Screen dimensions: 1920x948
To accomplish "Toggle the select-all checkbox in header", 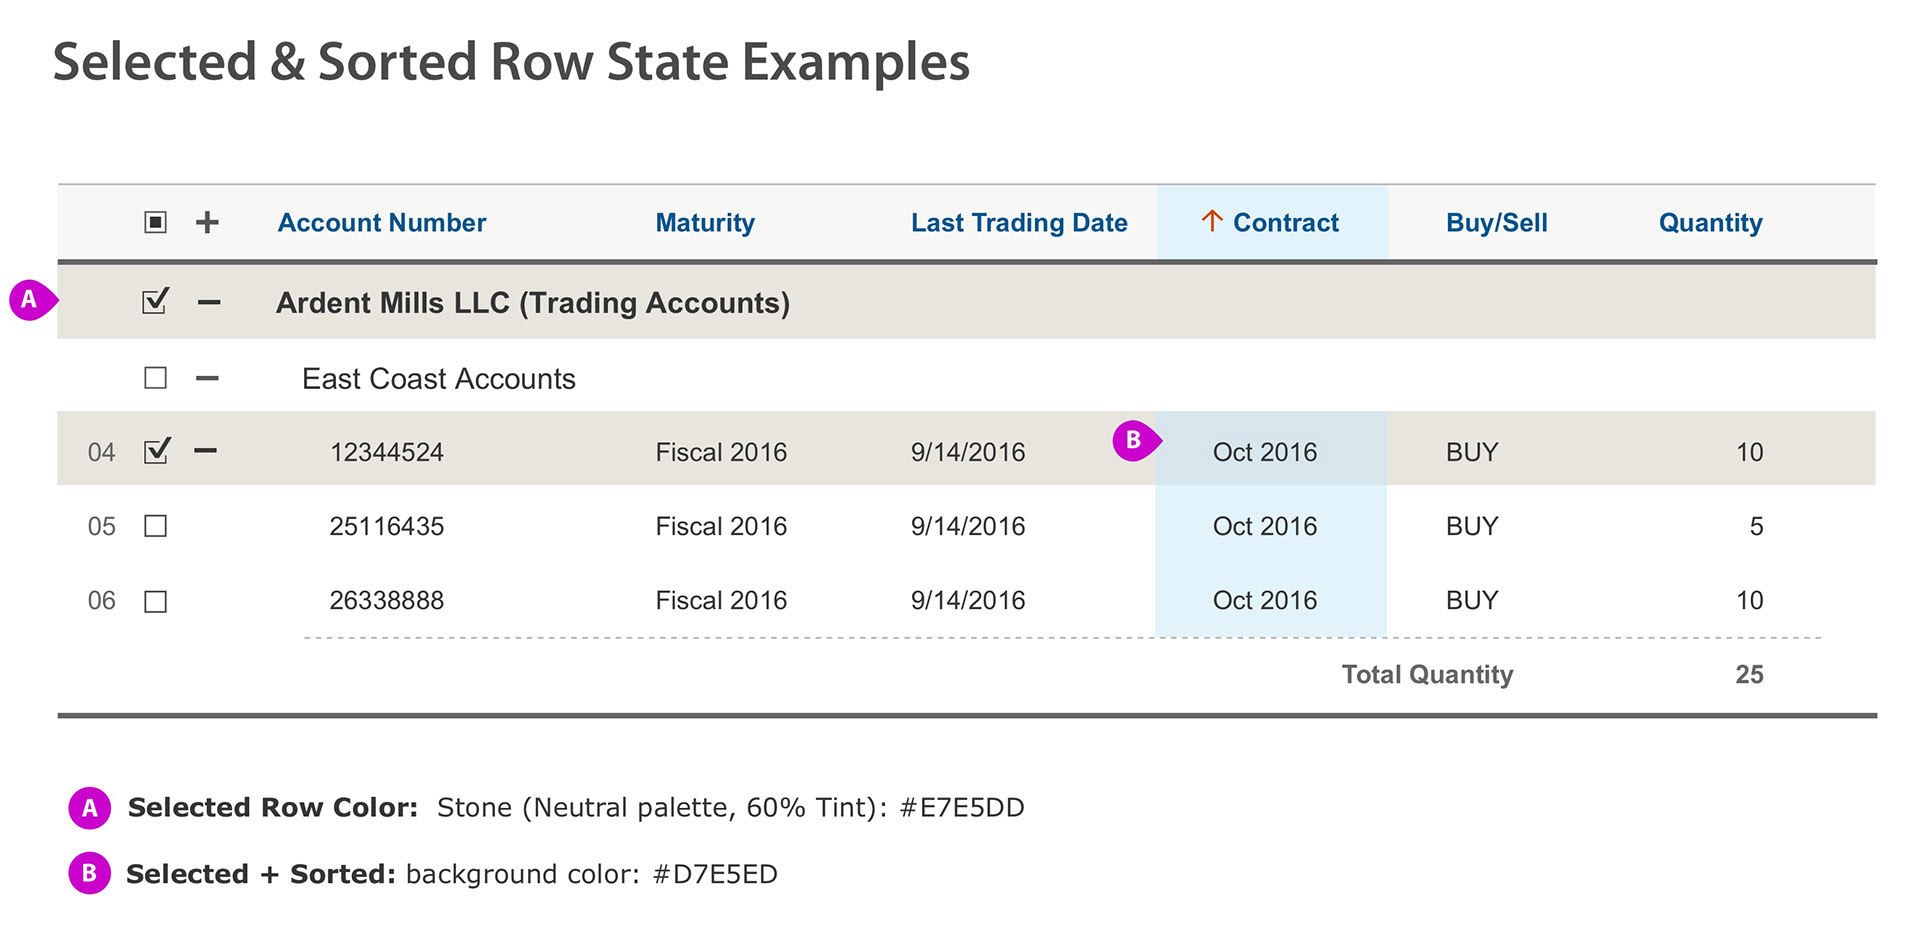I will [155, 222].
